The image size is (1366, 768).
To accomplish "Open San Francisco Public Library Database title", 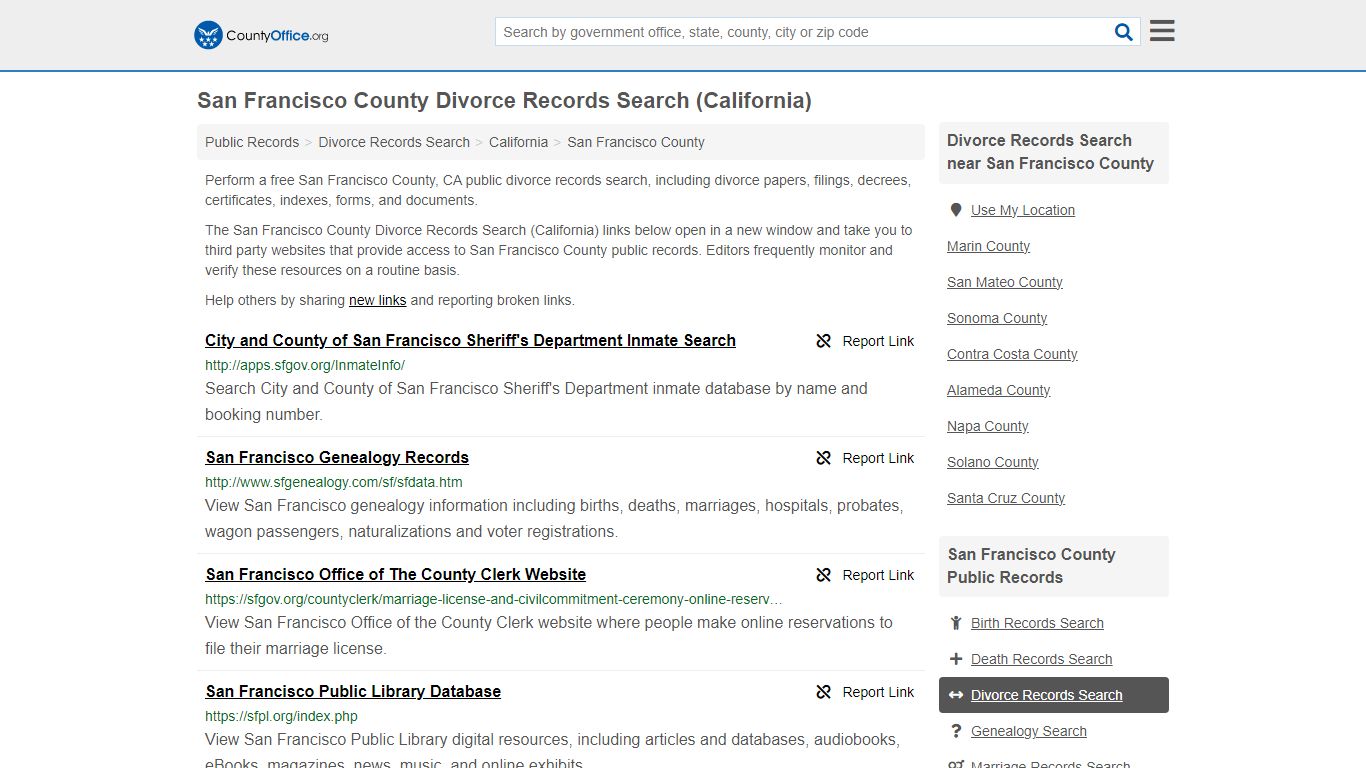I will (x=353, y=691).
